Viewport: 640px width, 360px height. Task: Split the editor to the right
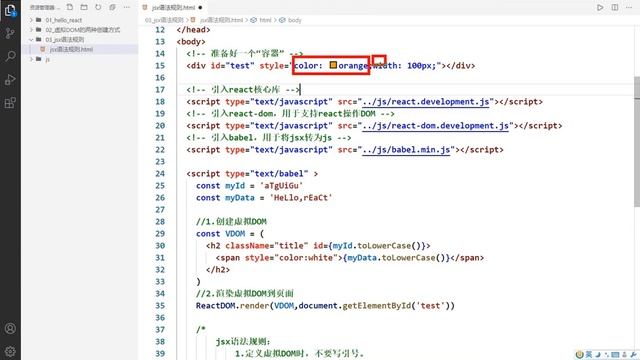click(x=615, y=7)
